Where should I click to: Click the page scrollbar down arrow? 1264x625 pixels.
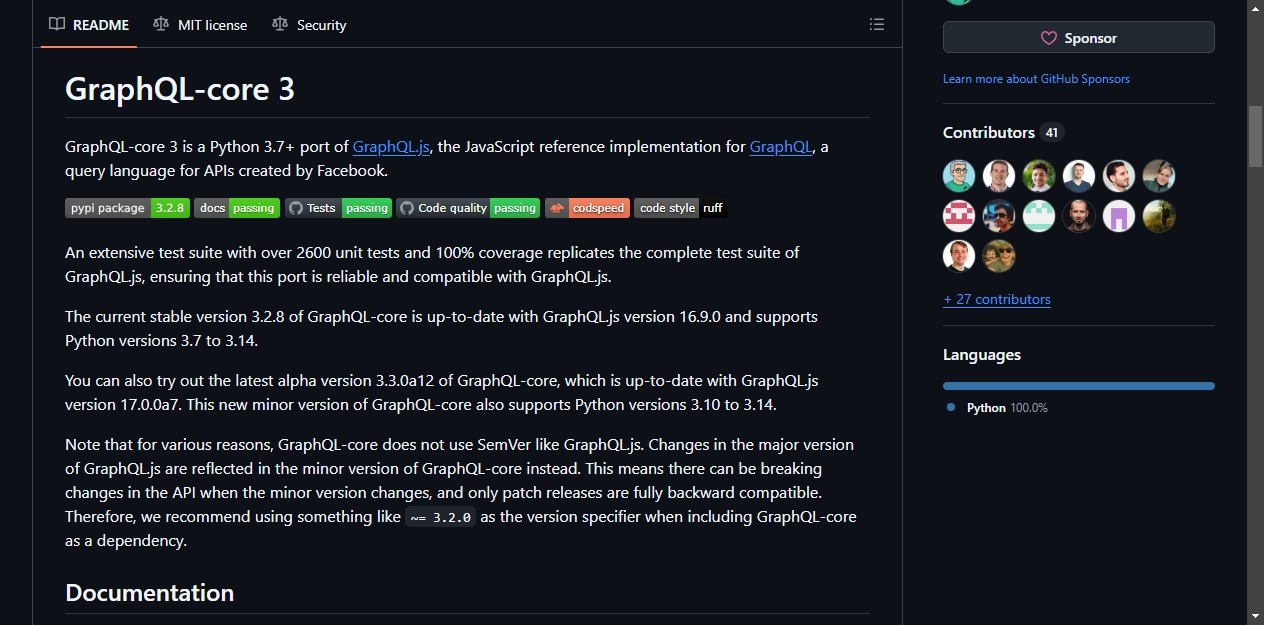click(1256, 615)
